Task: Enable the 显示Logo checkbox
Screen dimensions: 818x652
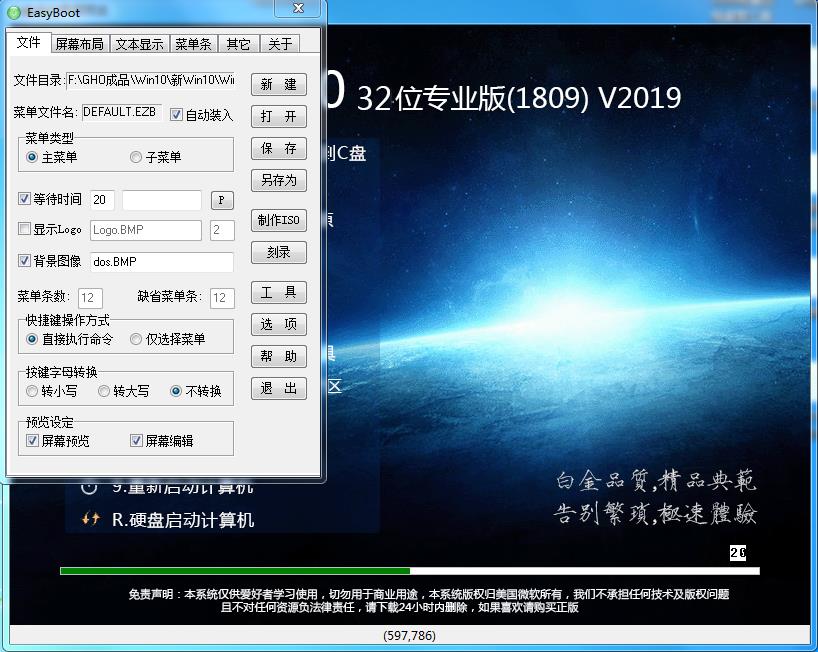Action: tap(25, 230)
